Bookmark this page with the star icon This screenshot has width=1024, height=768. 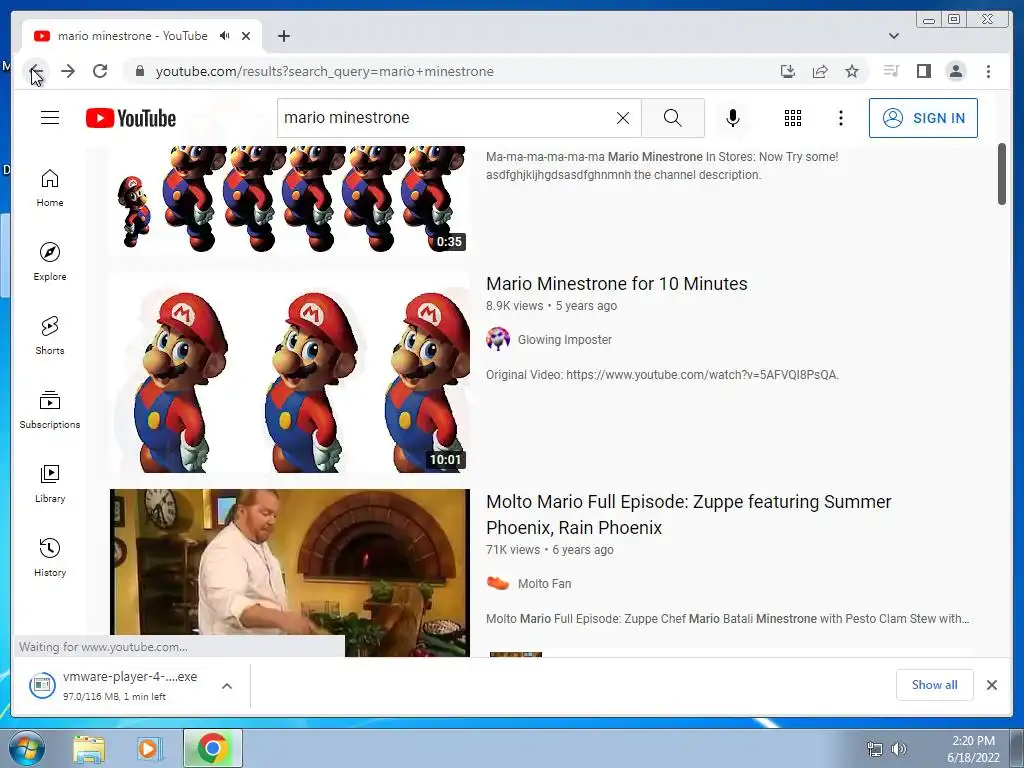coord(852,71)
